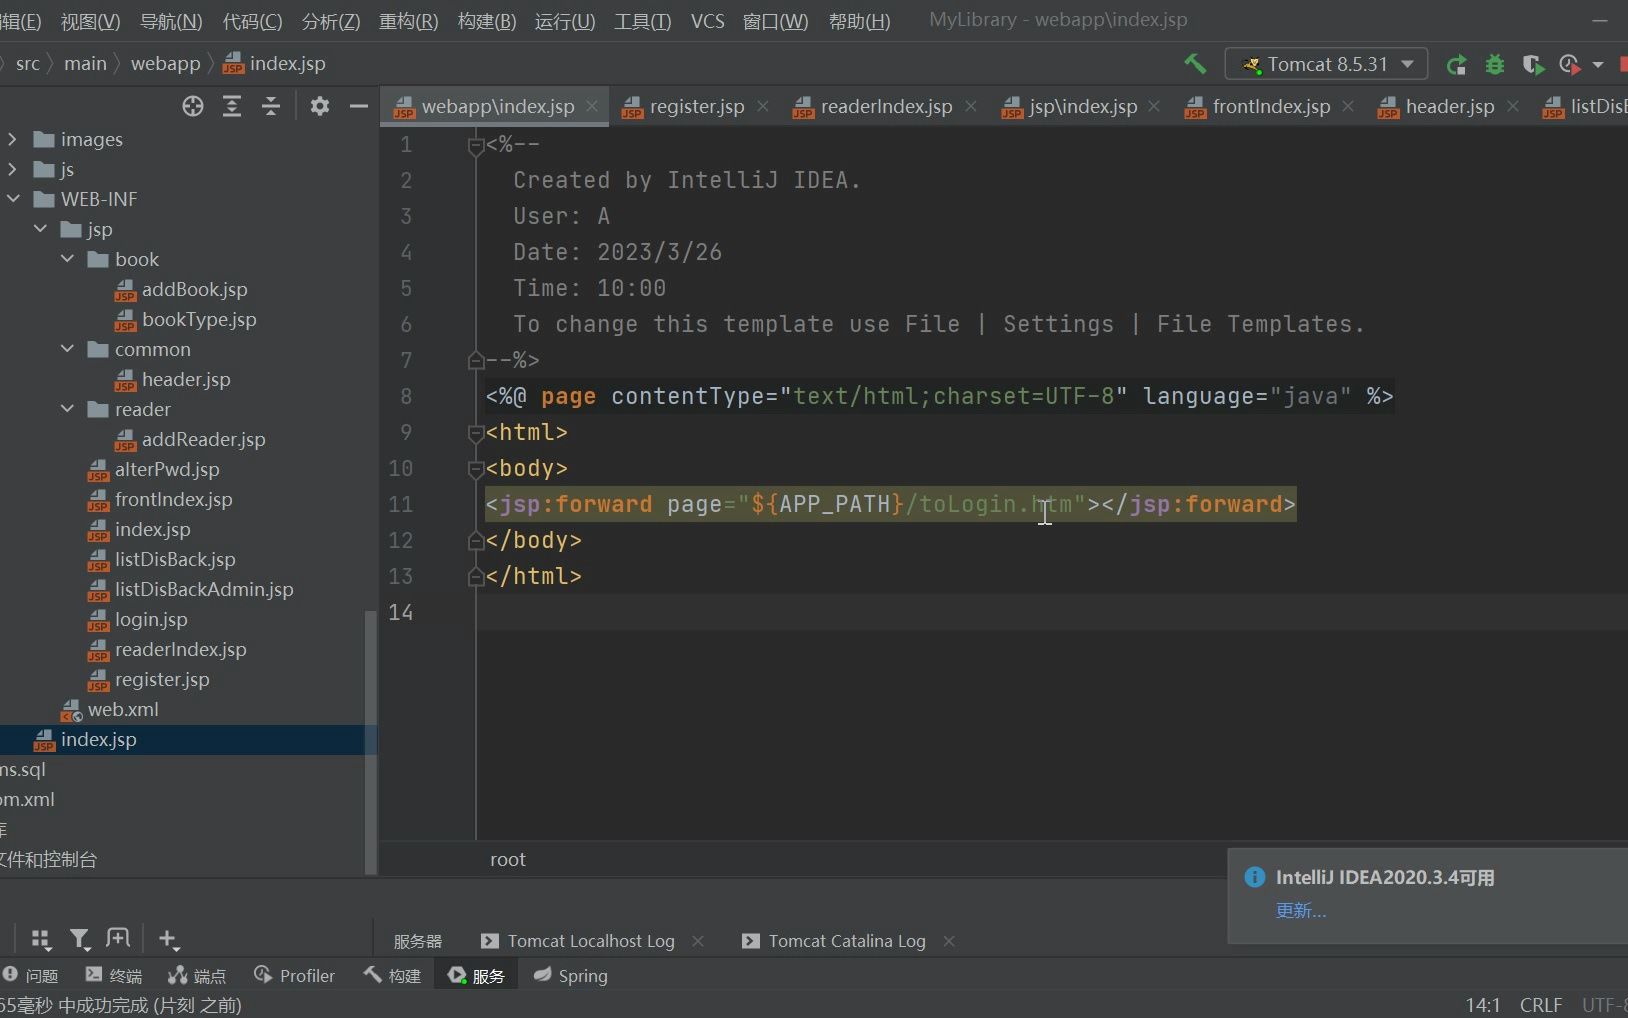The image size is (1628, 1018).
Task: Fold the html tag at line 9
Action: (476, 433)
